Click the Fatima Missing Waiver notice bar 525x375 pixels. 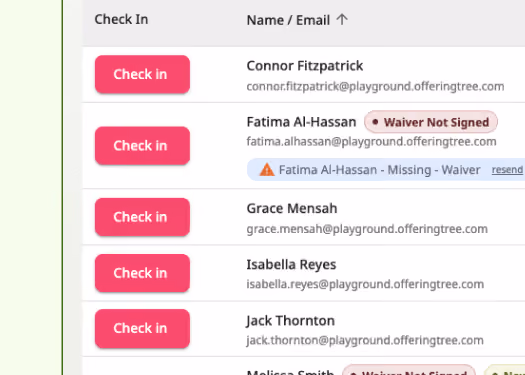[x=386, y=170]
